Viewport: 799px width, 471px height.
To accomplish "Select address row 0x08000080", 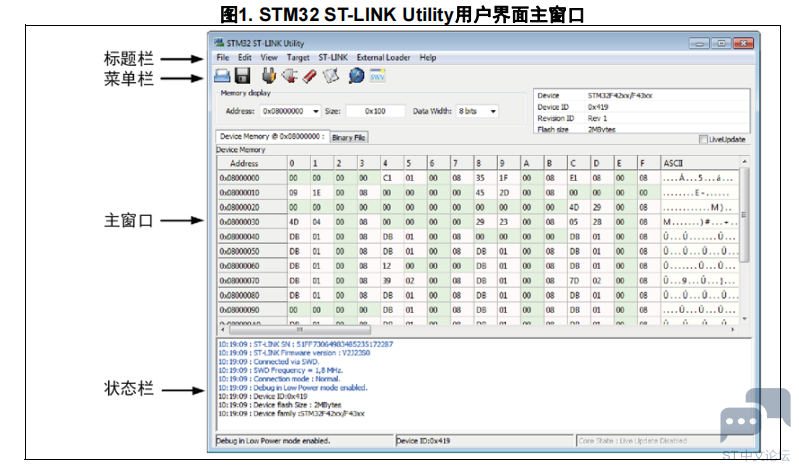I will click(252, 296).
